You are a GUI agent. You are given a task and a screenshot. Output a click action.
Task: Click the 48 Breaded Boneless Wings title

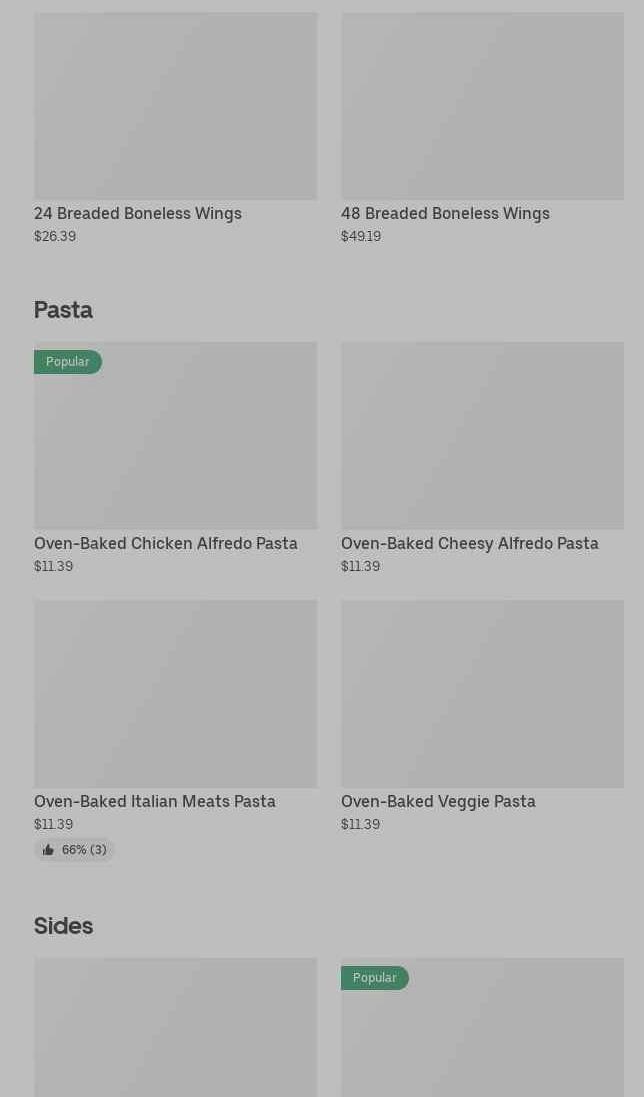point(445,213)
